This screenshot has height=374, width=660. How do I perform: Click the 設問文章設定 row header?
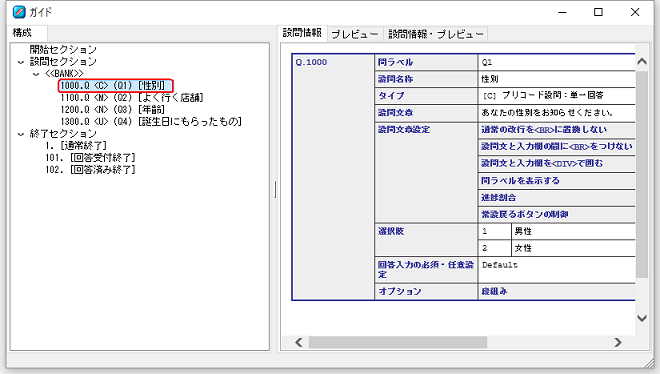tap(426, 172)
